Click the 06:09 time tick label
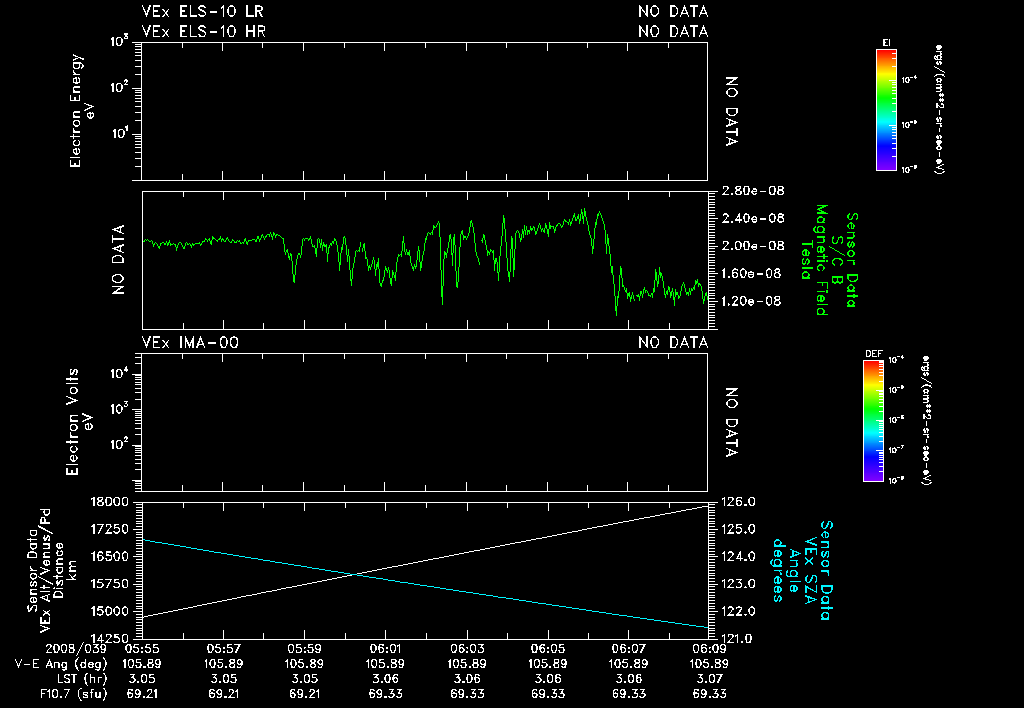Viewport: 1024px width, 708px height. (x=709, y=649)
